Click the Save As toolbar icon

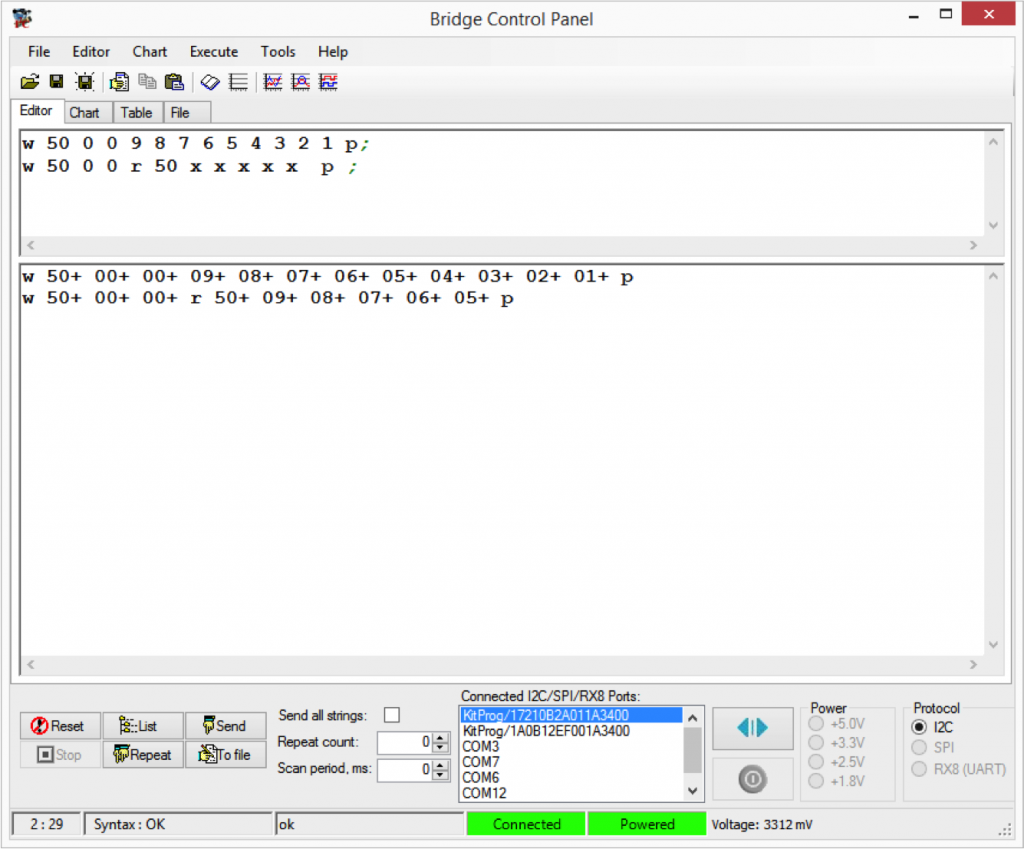click(x=85, y=81)
